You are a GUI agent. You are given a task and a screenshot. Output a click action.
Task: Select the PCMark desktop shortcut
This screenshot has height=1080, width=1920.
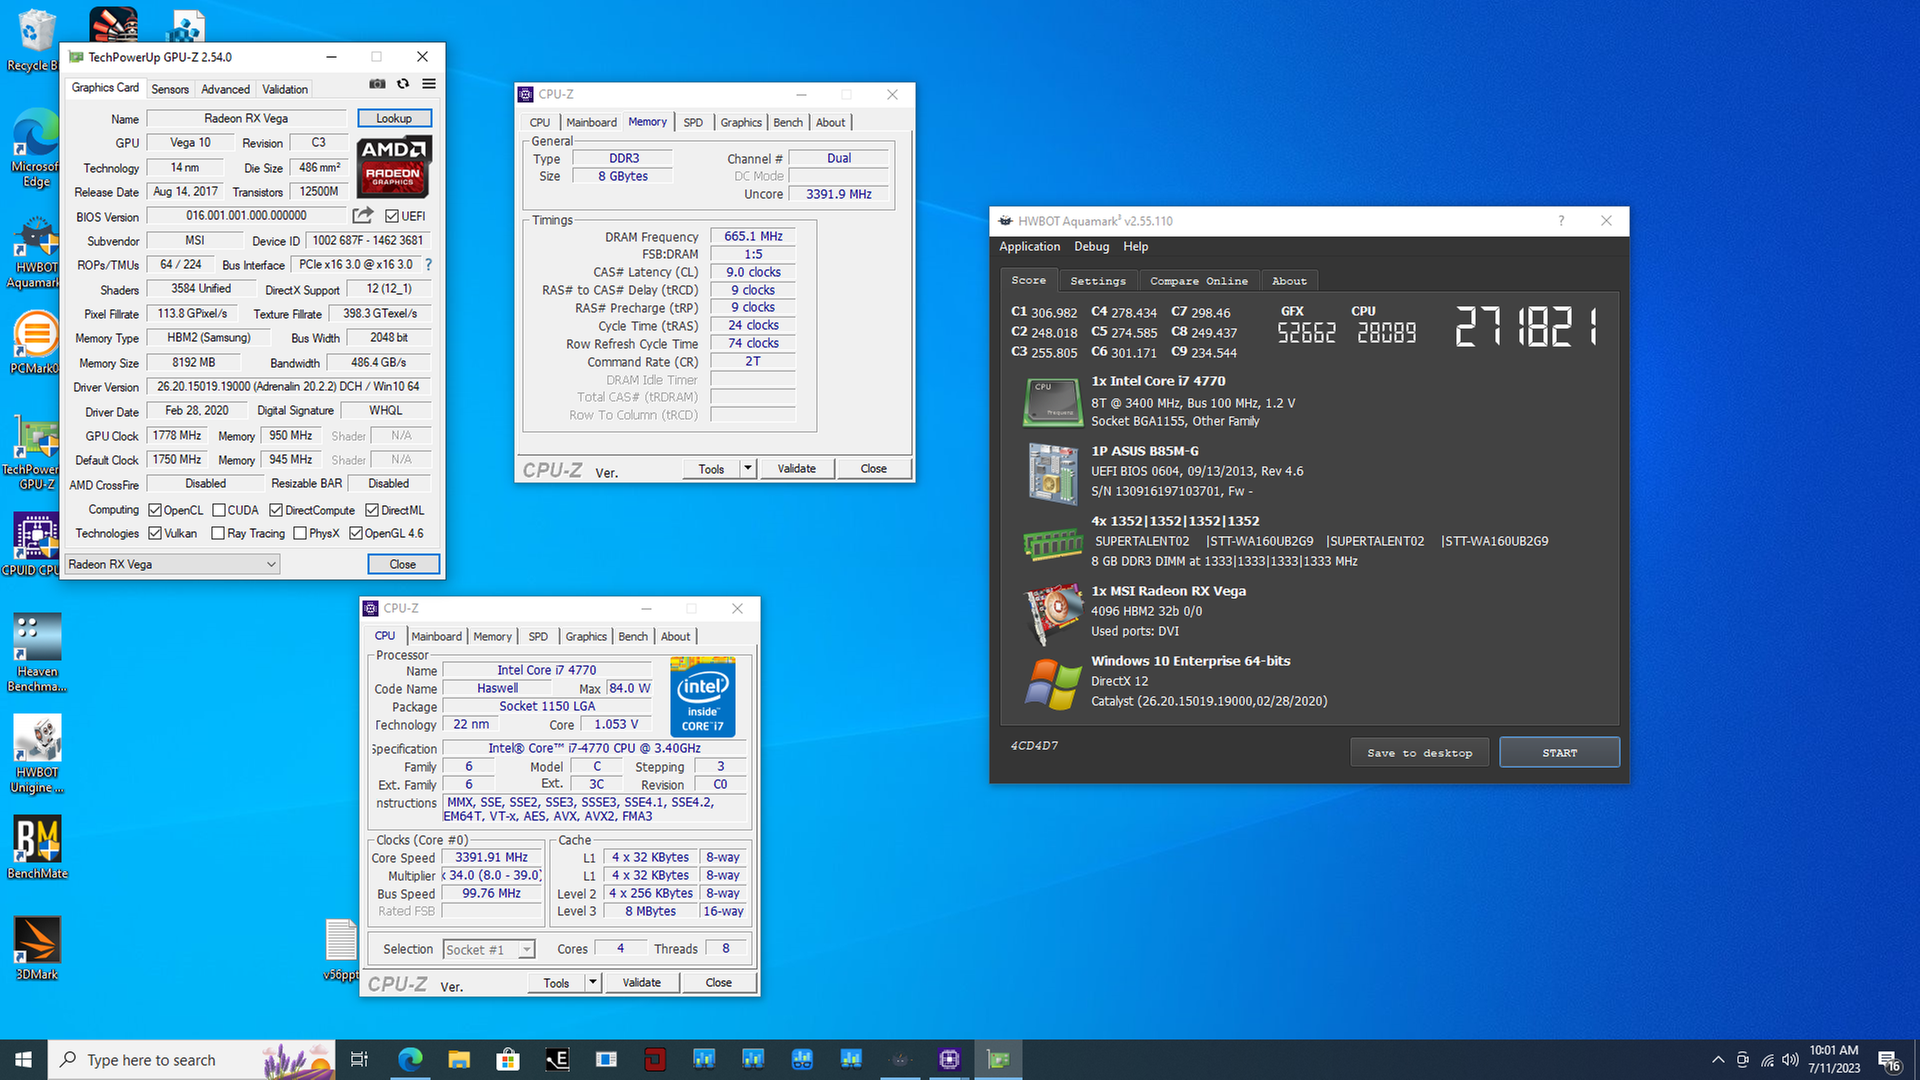point(36,343)
